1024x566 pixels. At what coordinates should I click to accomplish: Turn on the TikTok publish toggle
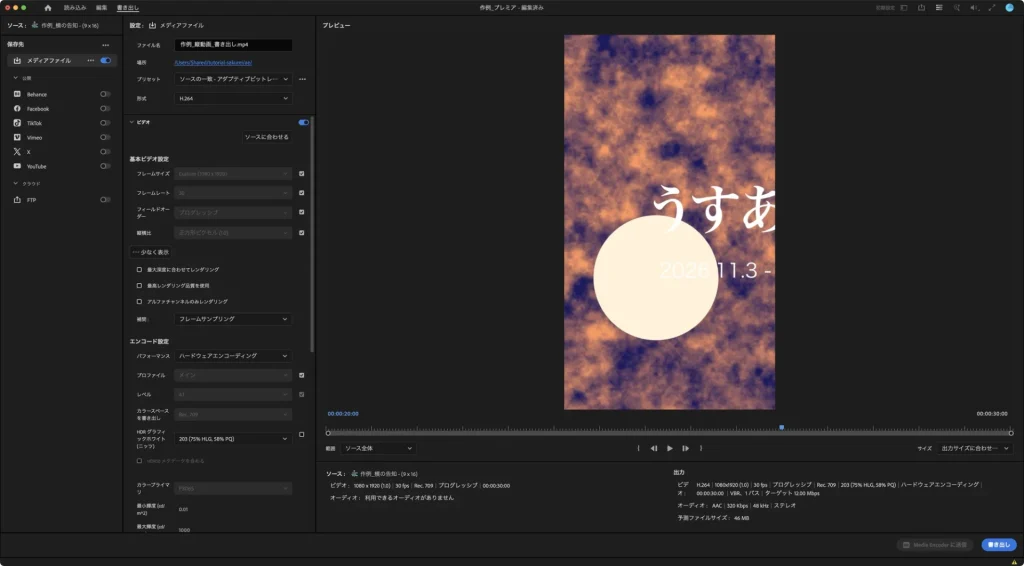tap(105, 123)
